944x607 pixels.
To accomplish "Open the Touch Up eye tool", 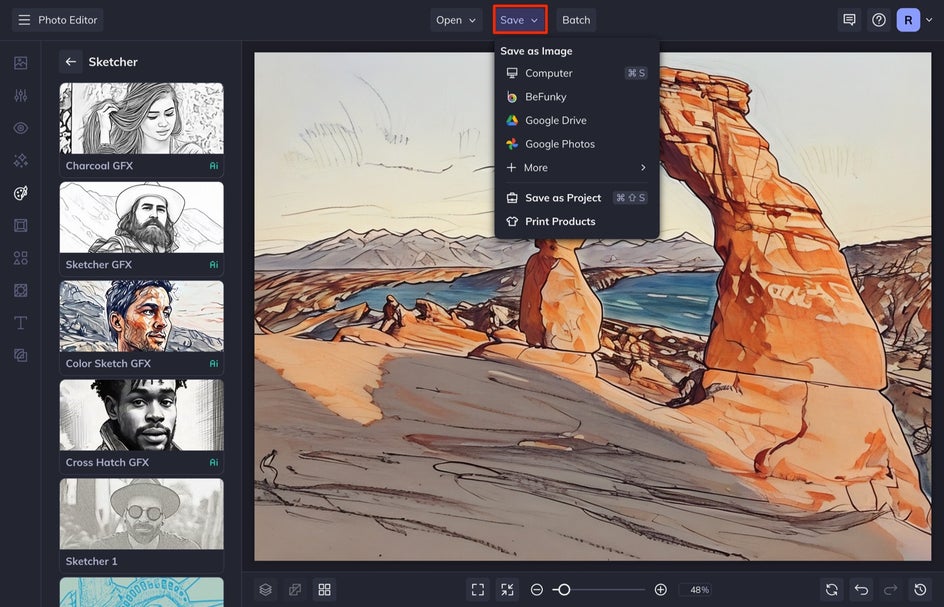I will pyautogui.click(x=20, y=128).
